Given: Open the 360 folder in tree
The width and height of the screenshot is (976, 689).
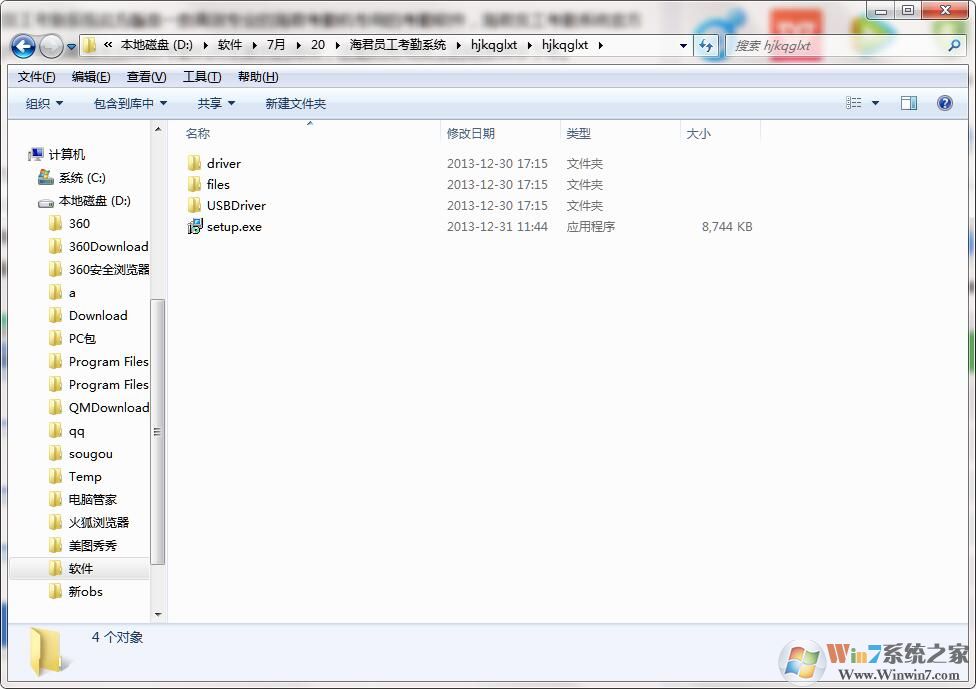Looking at the screenshot, I should click(79, 223).
